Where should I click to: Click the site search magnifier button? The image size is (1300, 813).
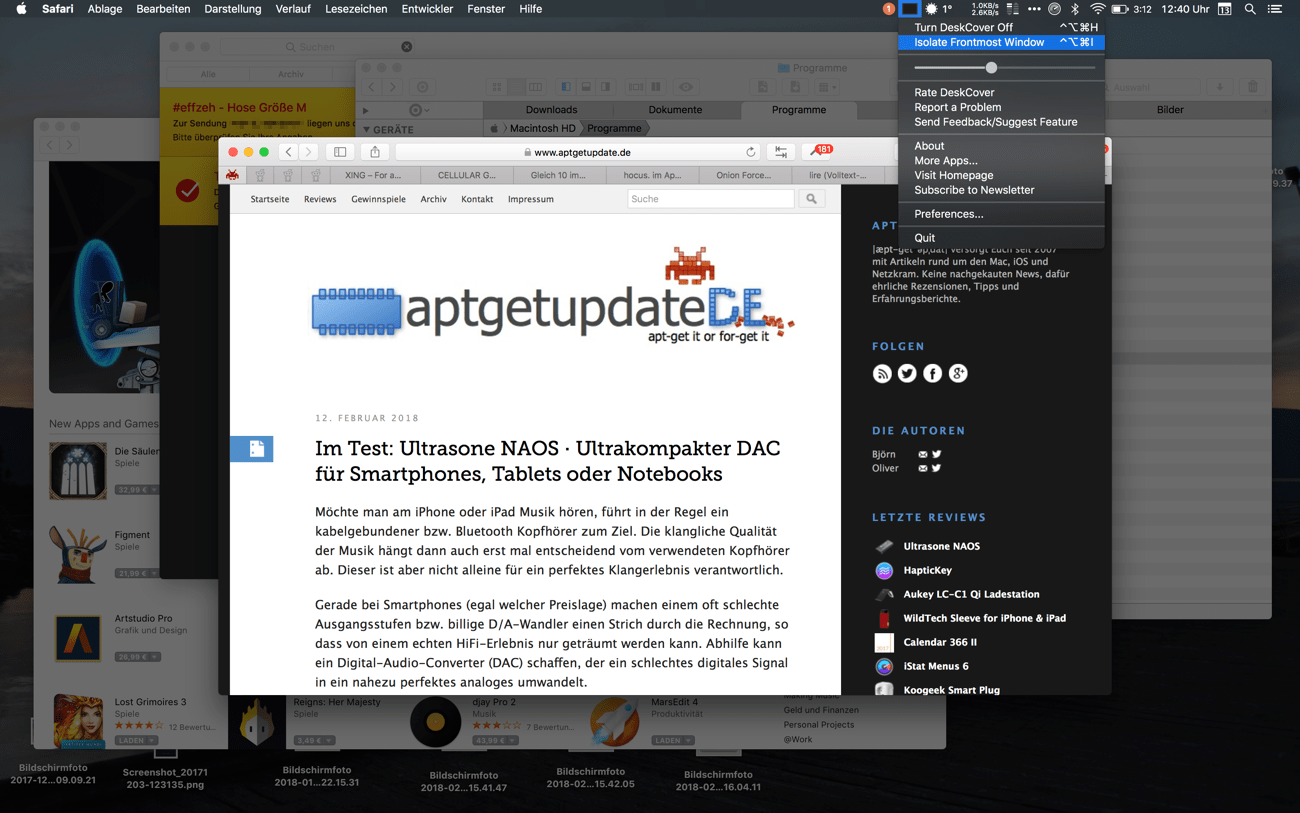click(811, 199)
